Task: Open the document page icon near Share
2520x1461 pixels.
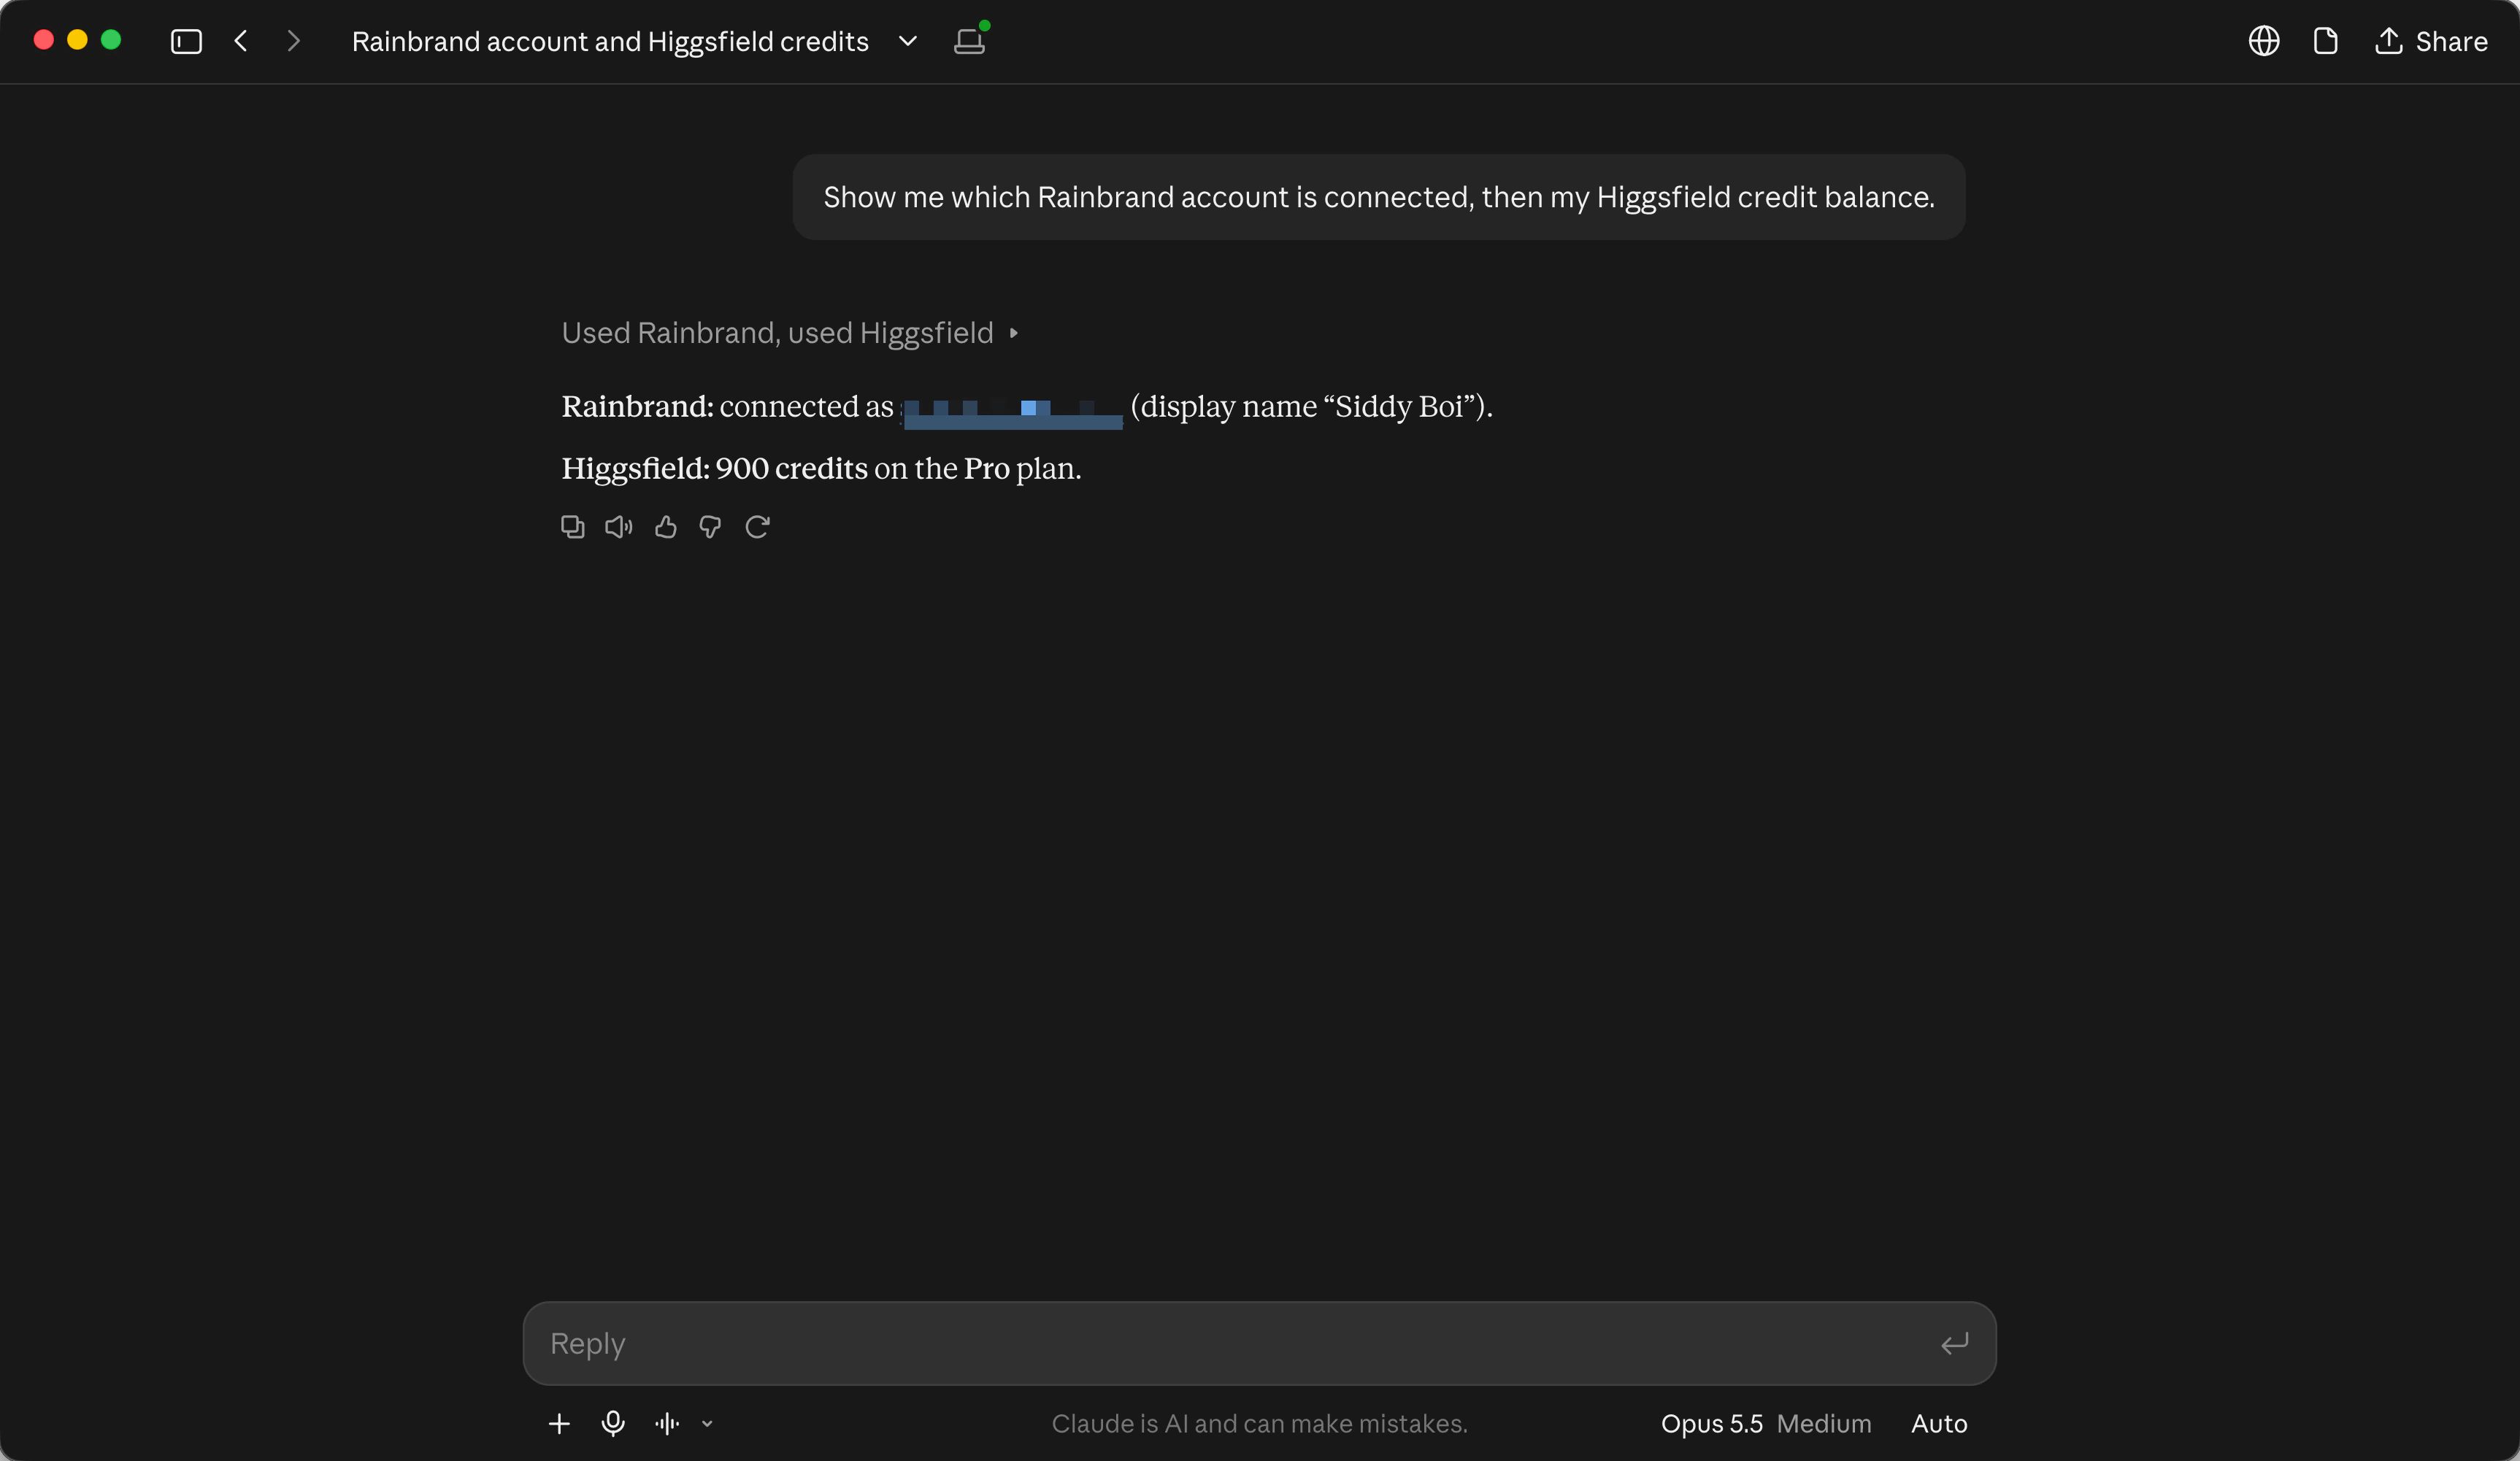Action: [x=2326, y=41]
